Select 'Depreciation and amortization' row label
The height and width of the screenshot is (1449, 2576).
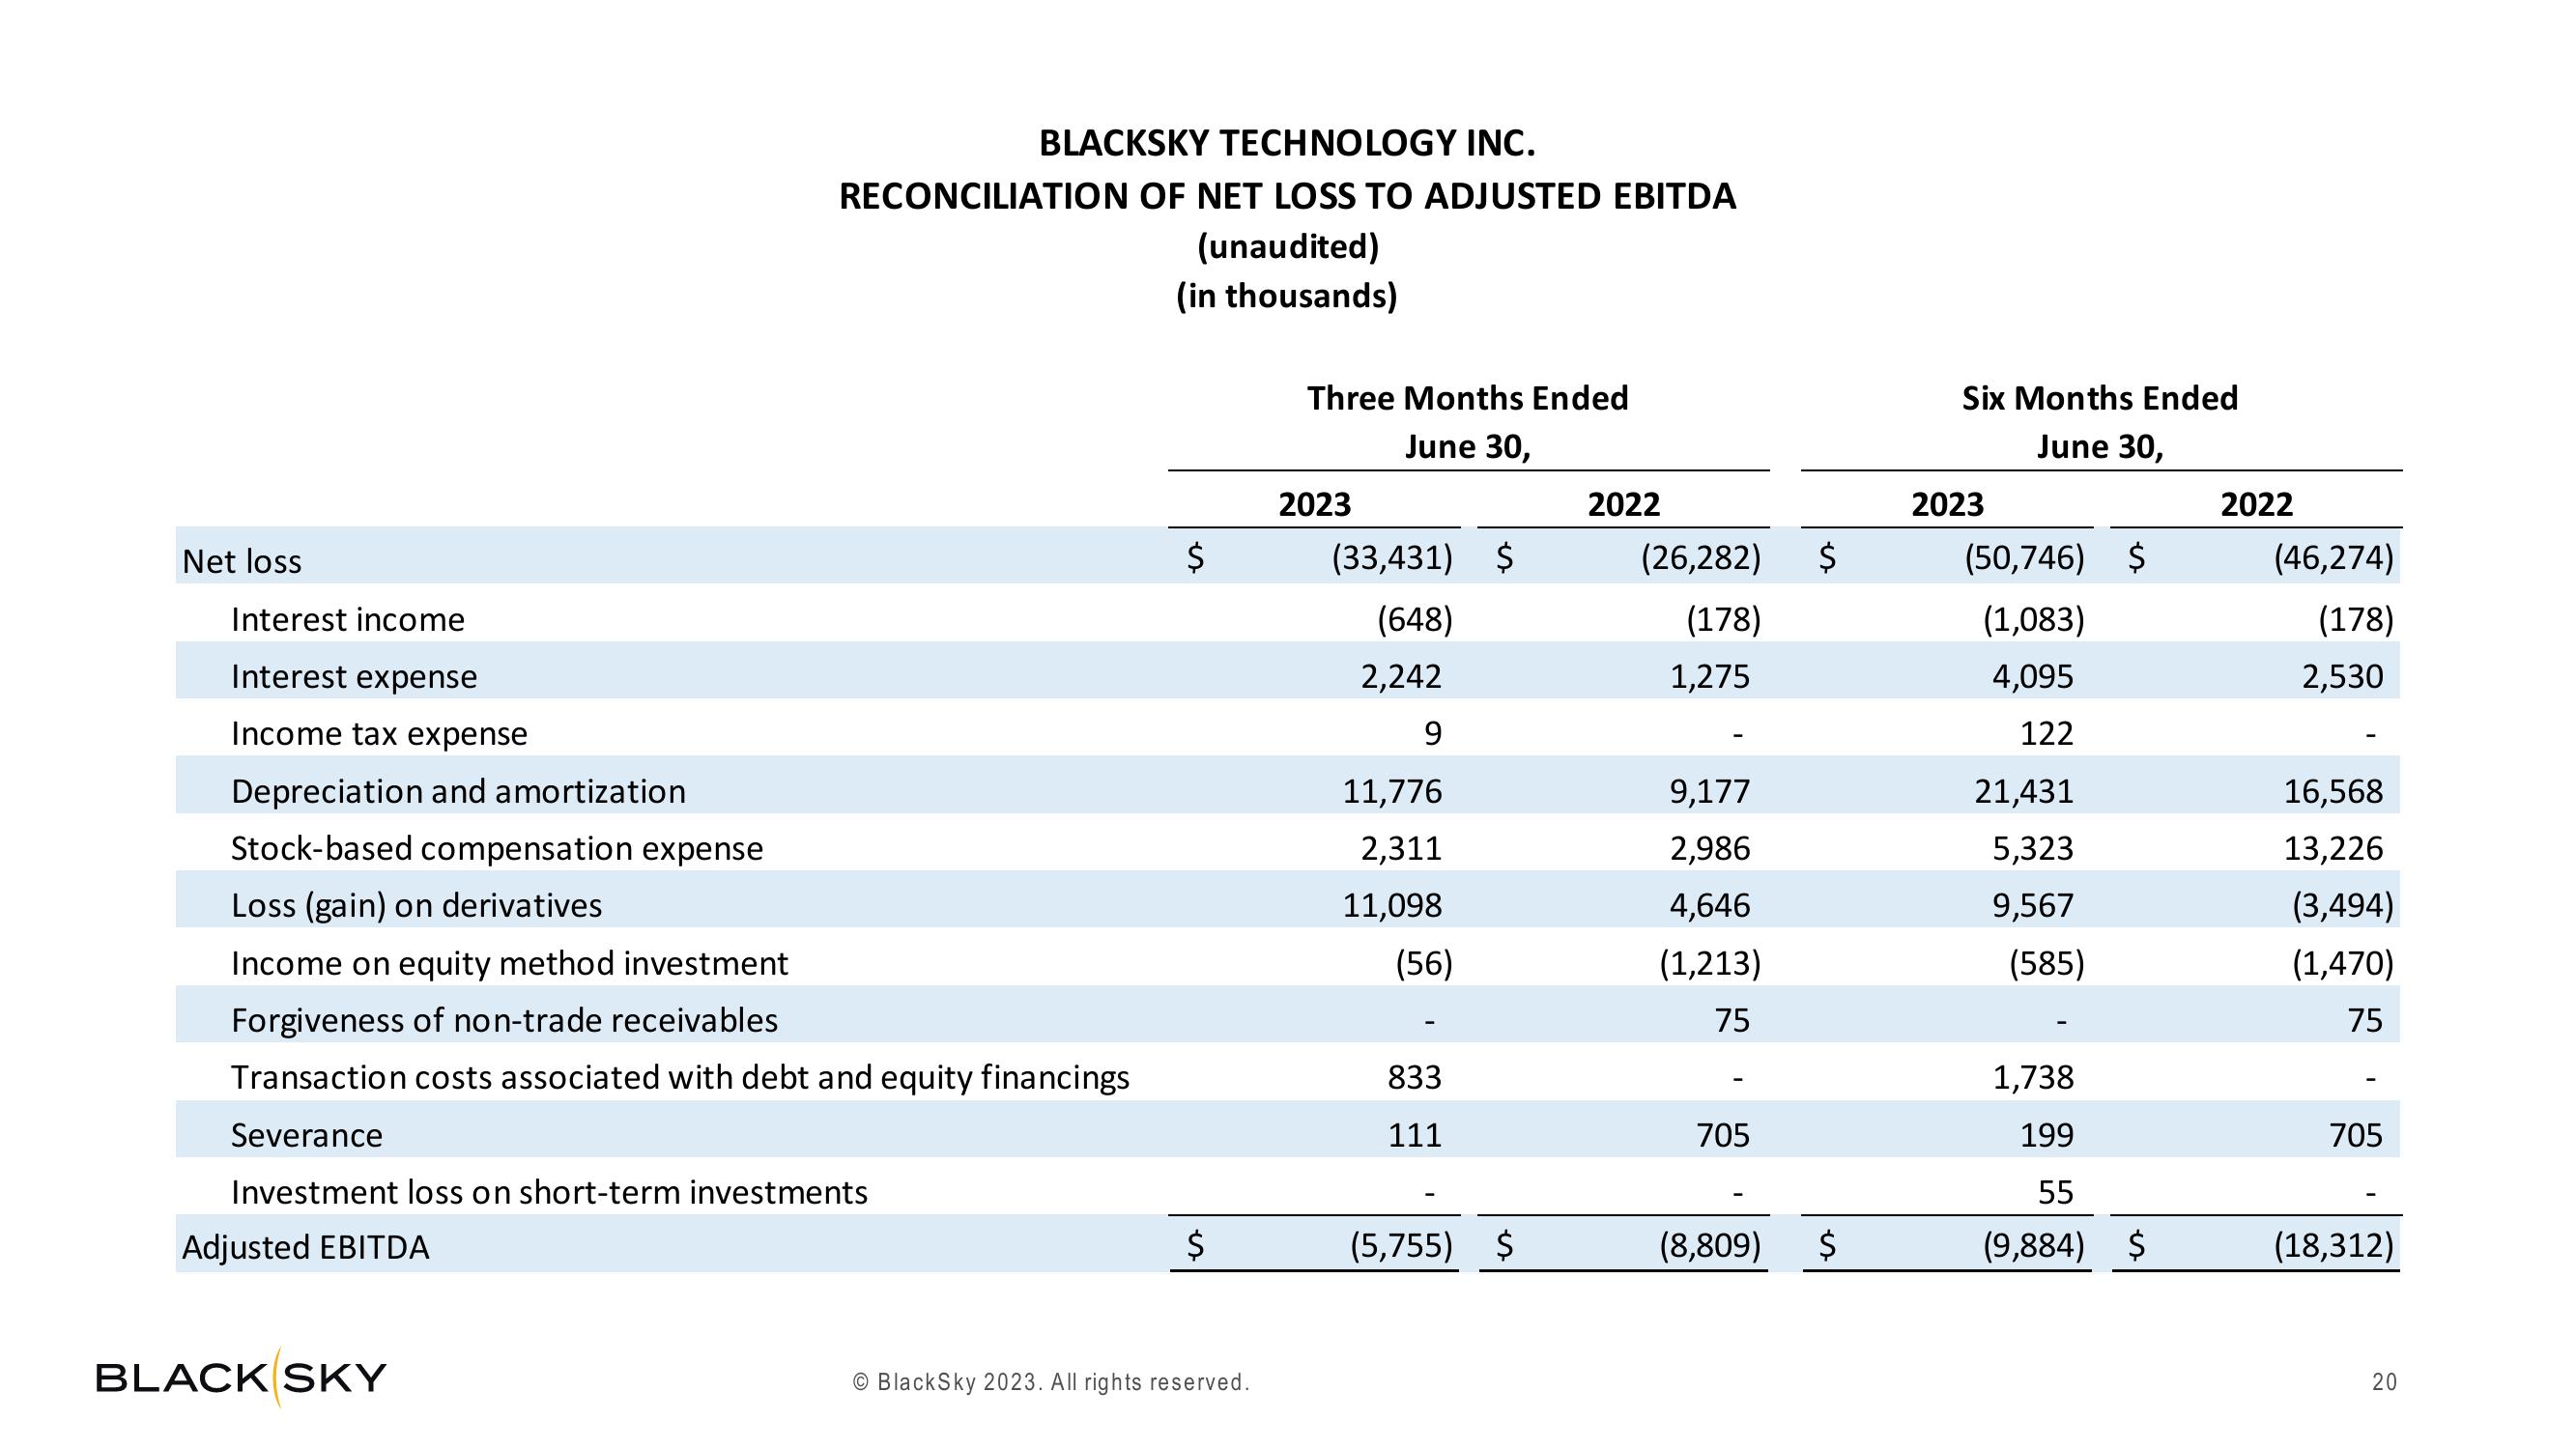(458, 792)
